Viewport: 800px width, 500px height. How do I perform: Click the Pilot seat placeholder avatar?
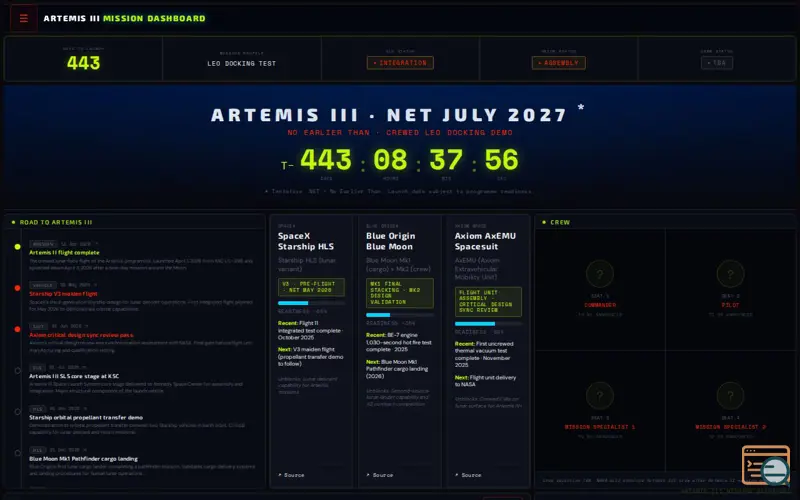[730, 274]
